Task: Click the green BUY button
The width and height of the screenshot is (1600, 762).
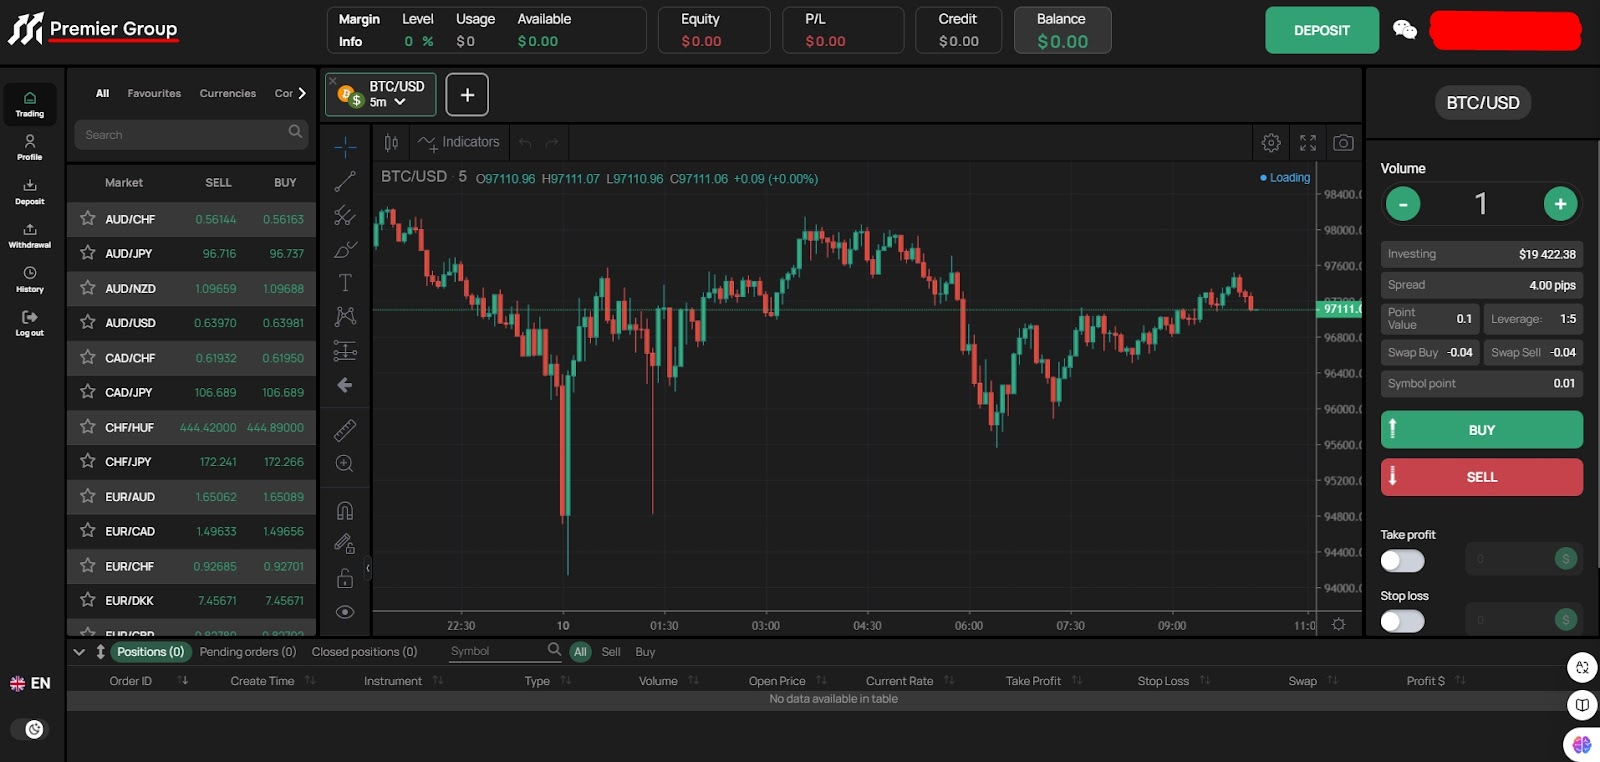Action: coord(1482,430)
